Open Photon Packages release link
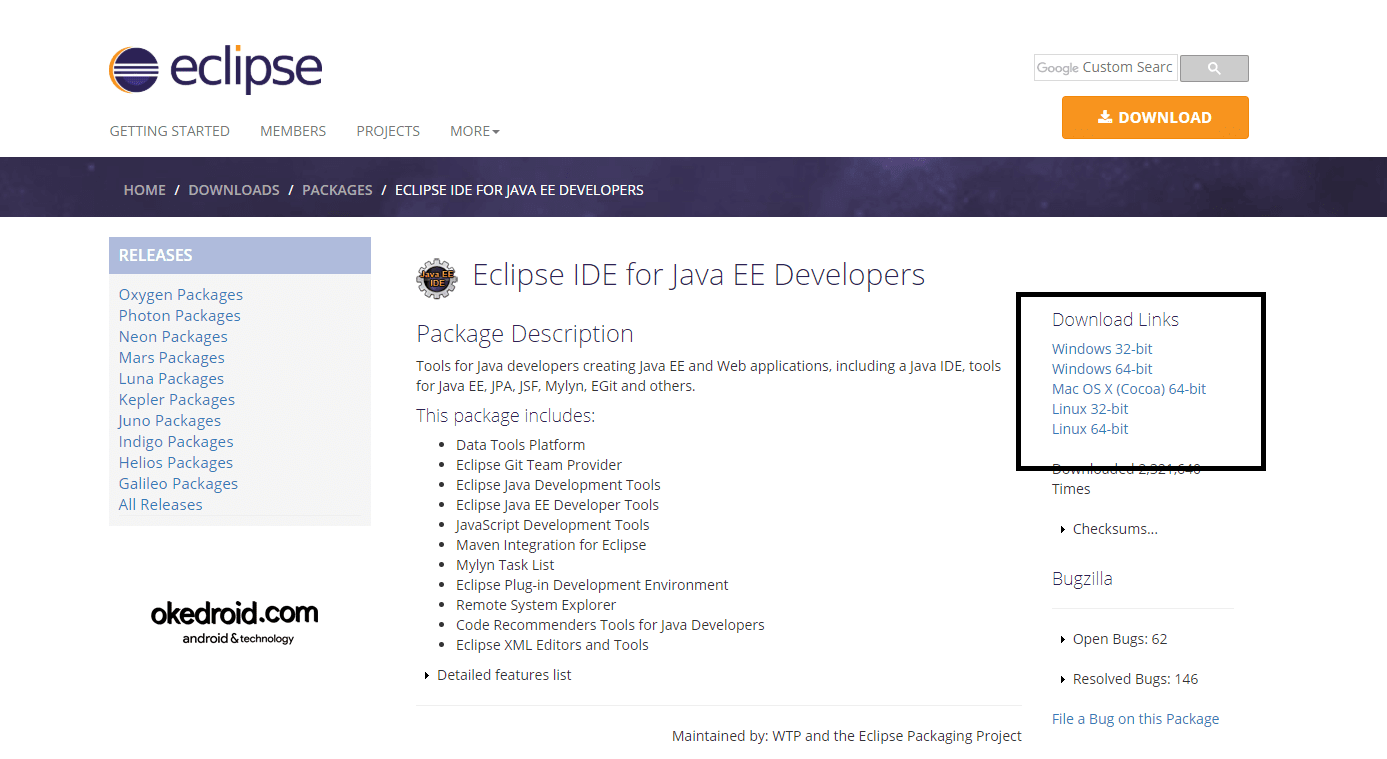 point(180,315)
